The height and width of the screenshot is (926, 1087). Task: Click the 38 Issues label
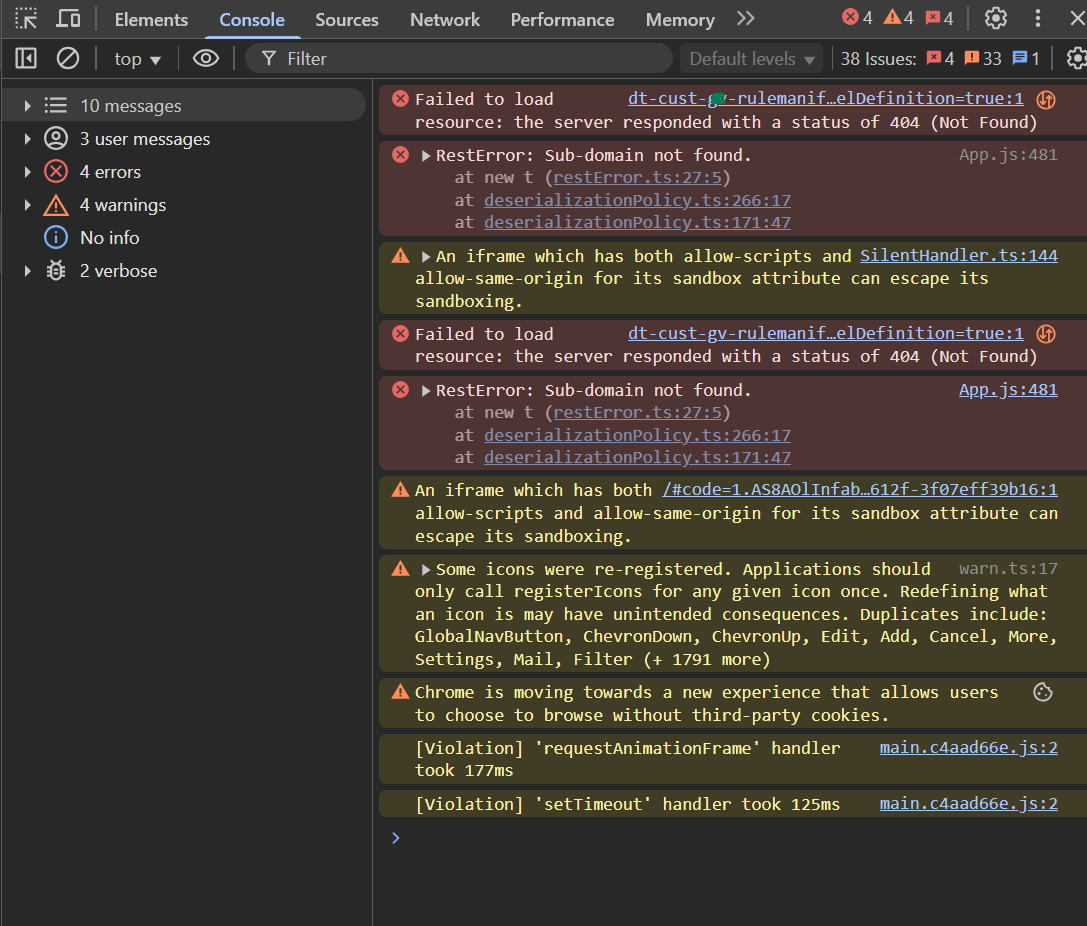[878, 59]
